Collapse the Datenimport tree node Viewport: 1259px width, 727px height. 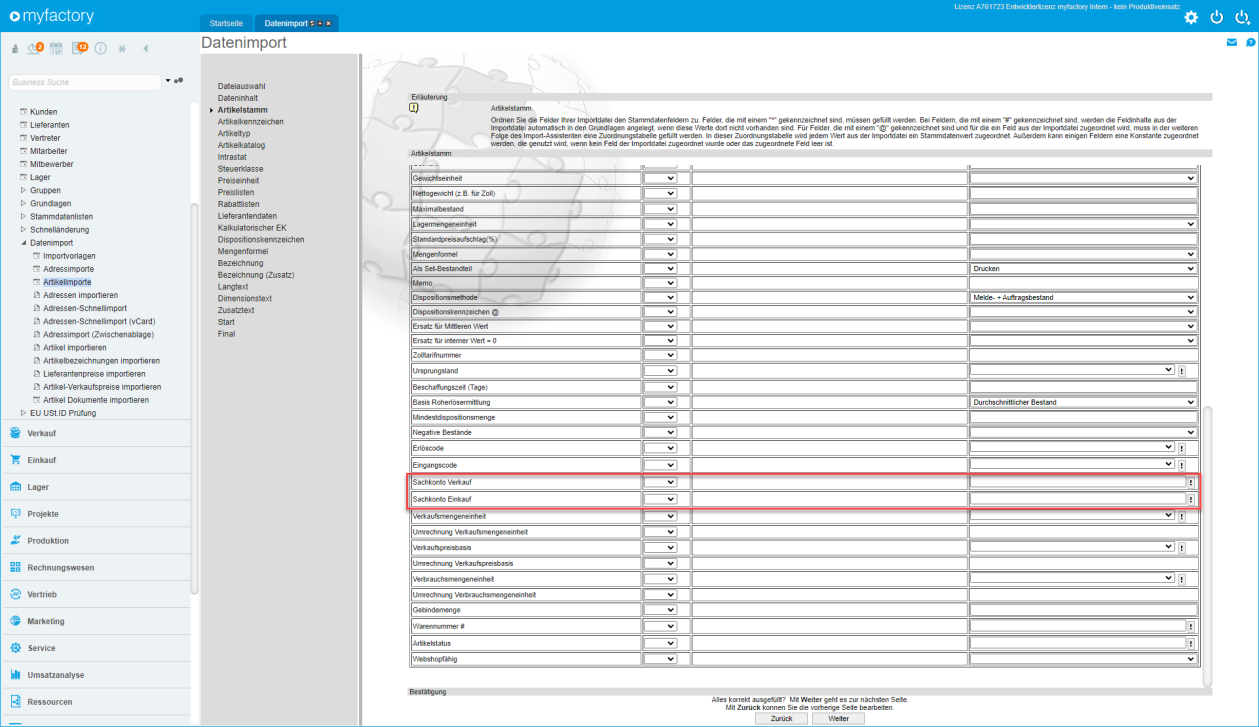pos(23,242)
